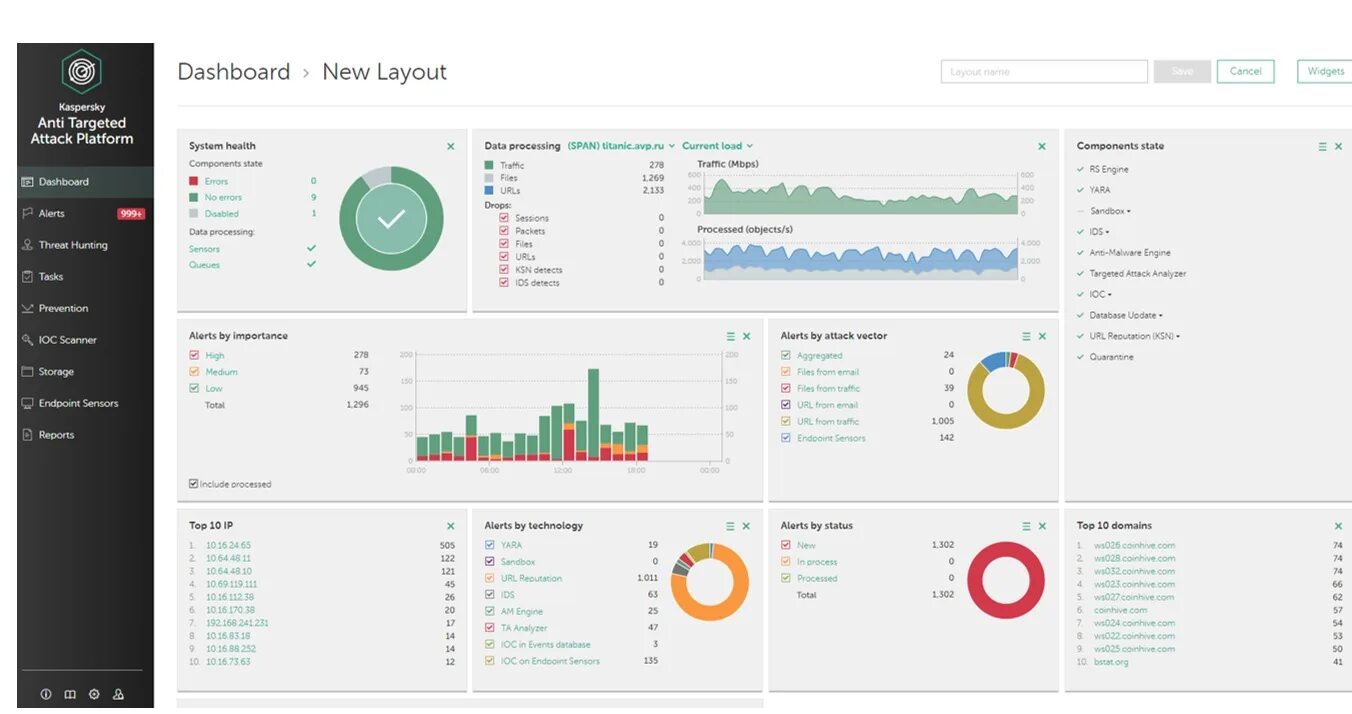This screenshot has width=1352, height=714.
Task: Open domain ws026.coinhive.com
Action: click(x=1134, y=545)
